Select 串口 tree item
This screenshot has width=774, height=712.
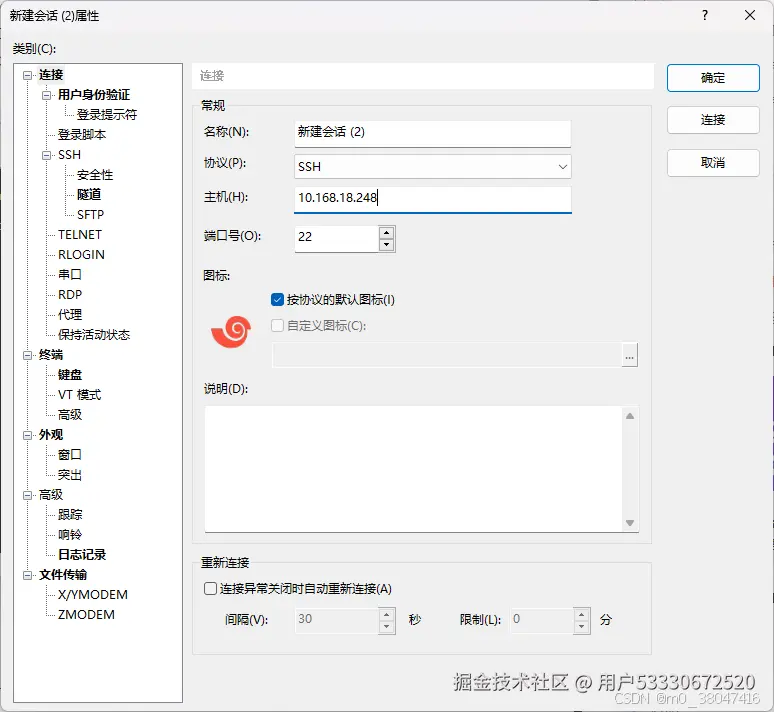(70, 275)
